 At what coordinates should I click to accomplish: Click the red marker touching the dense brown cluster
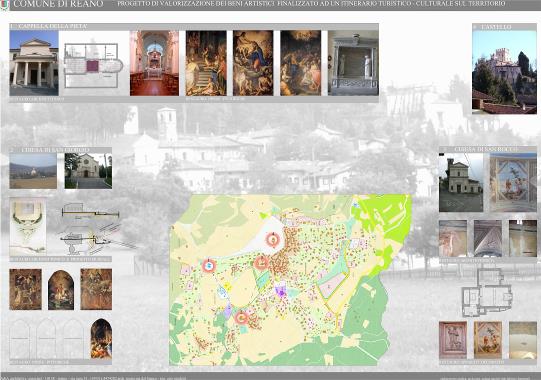click(x=261, y=263)
